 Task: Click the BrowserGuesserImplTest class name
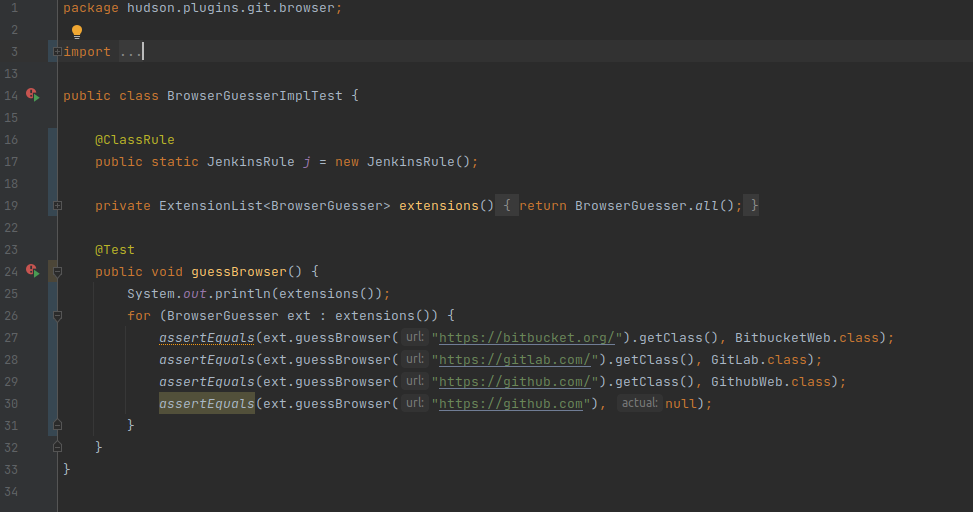(254, 96)
